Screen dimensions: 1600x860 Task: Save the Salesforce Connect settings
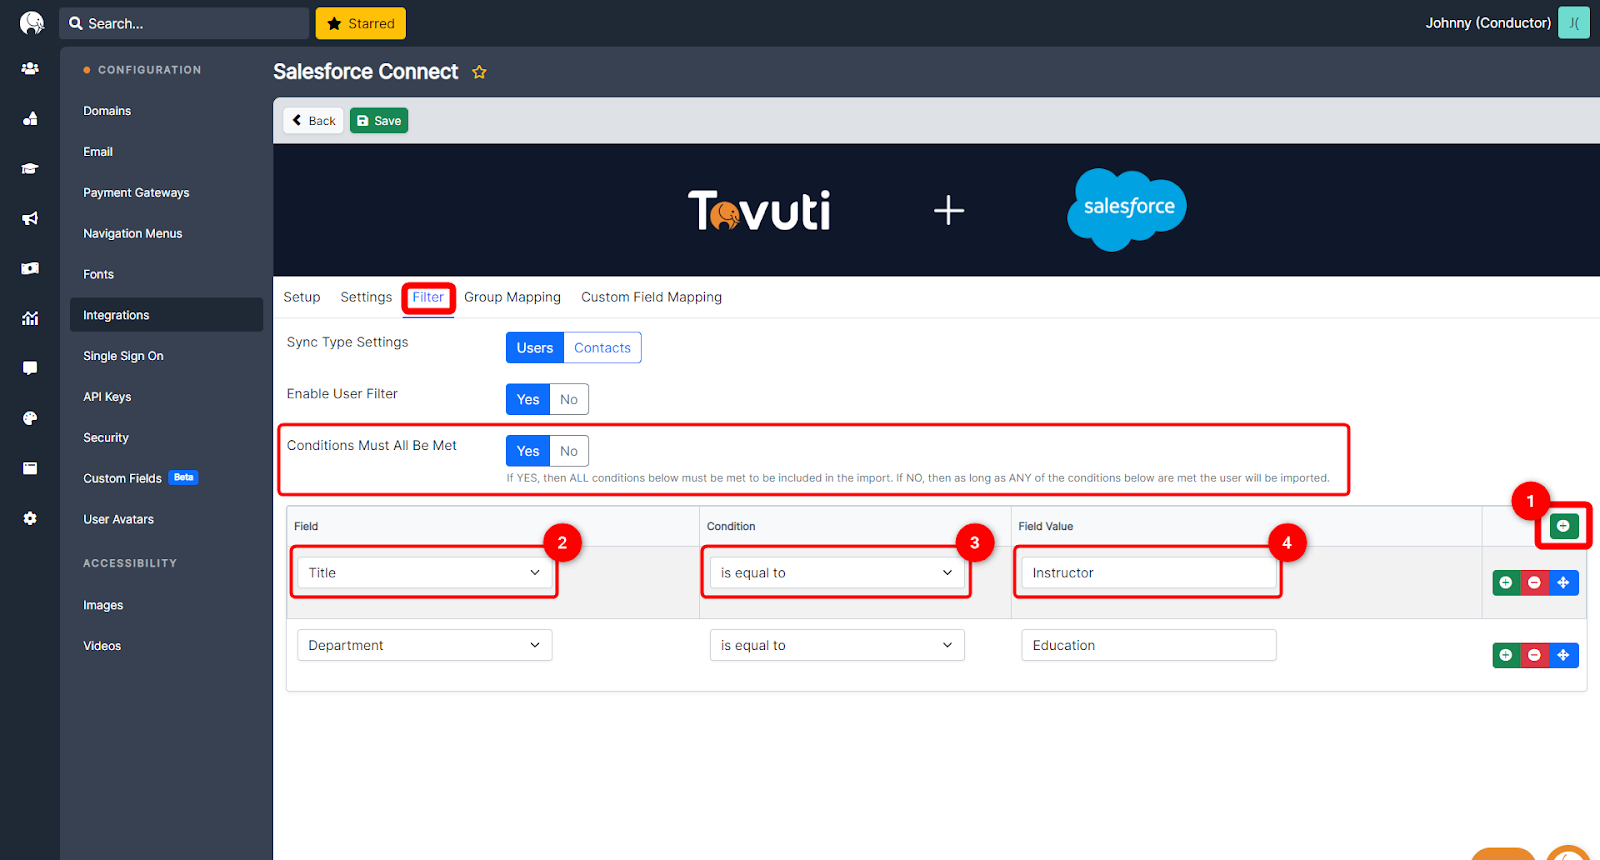tap(379, 121)
